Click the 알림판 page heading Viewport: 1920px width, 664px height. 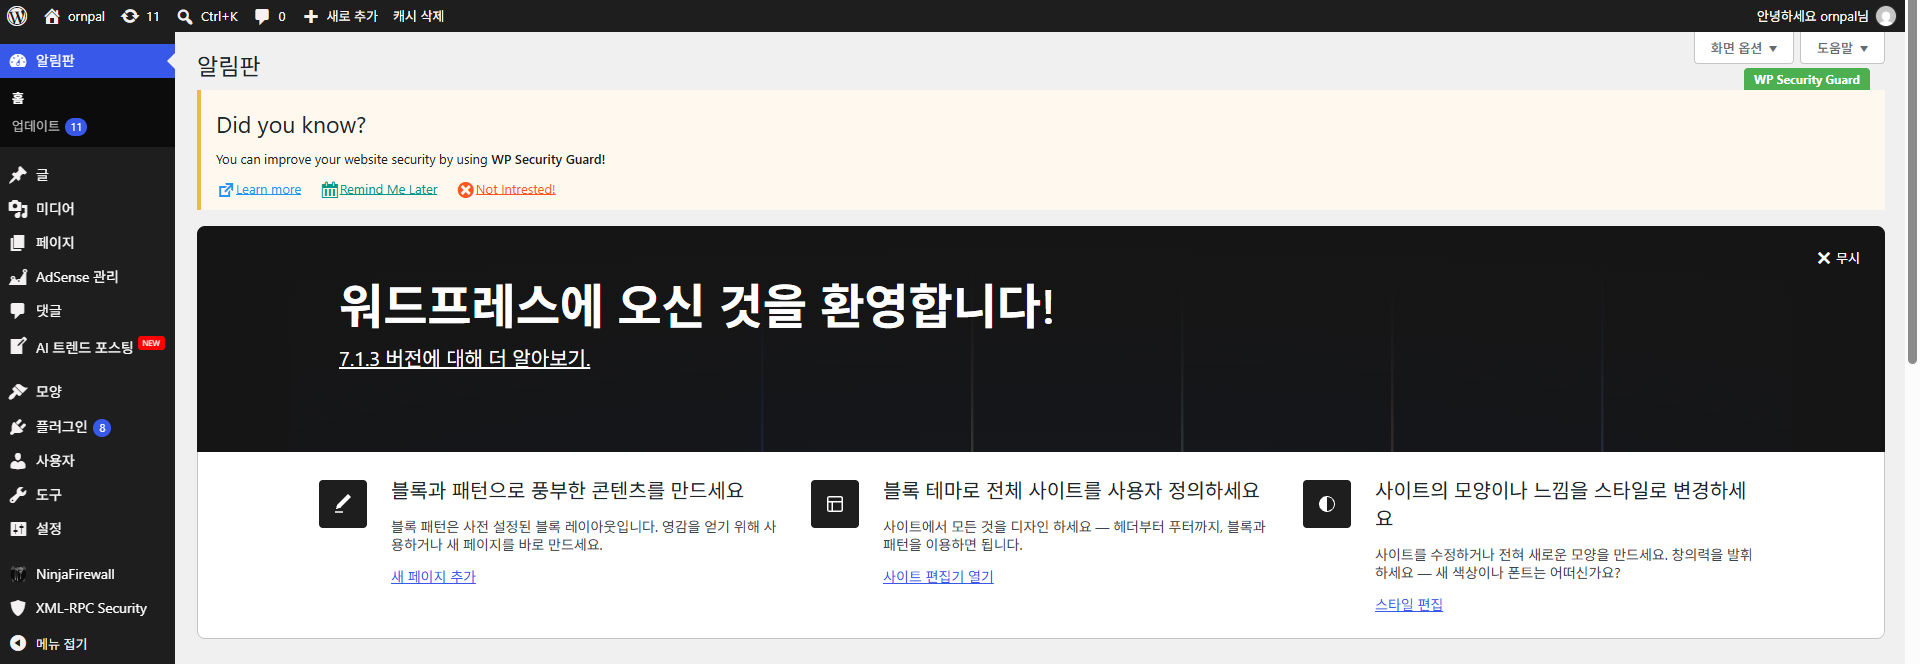(228, 66)
